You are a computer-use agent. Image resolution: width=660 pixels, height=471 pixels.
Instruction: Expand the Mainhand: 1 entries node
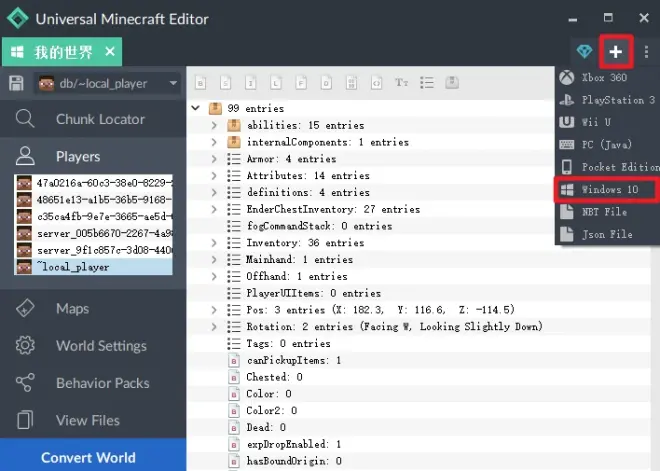click(x=214, y=259)
